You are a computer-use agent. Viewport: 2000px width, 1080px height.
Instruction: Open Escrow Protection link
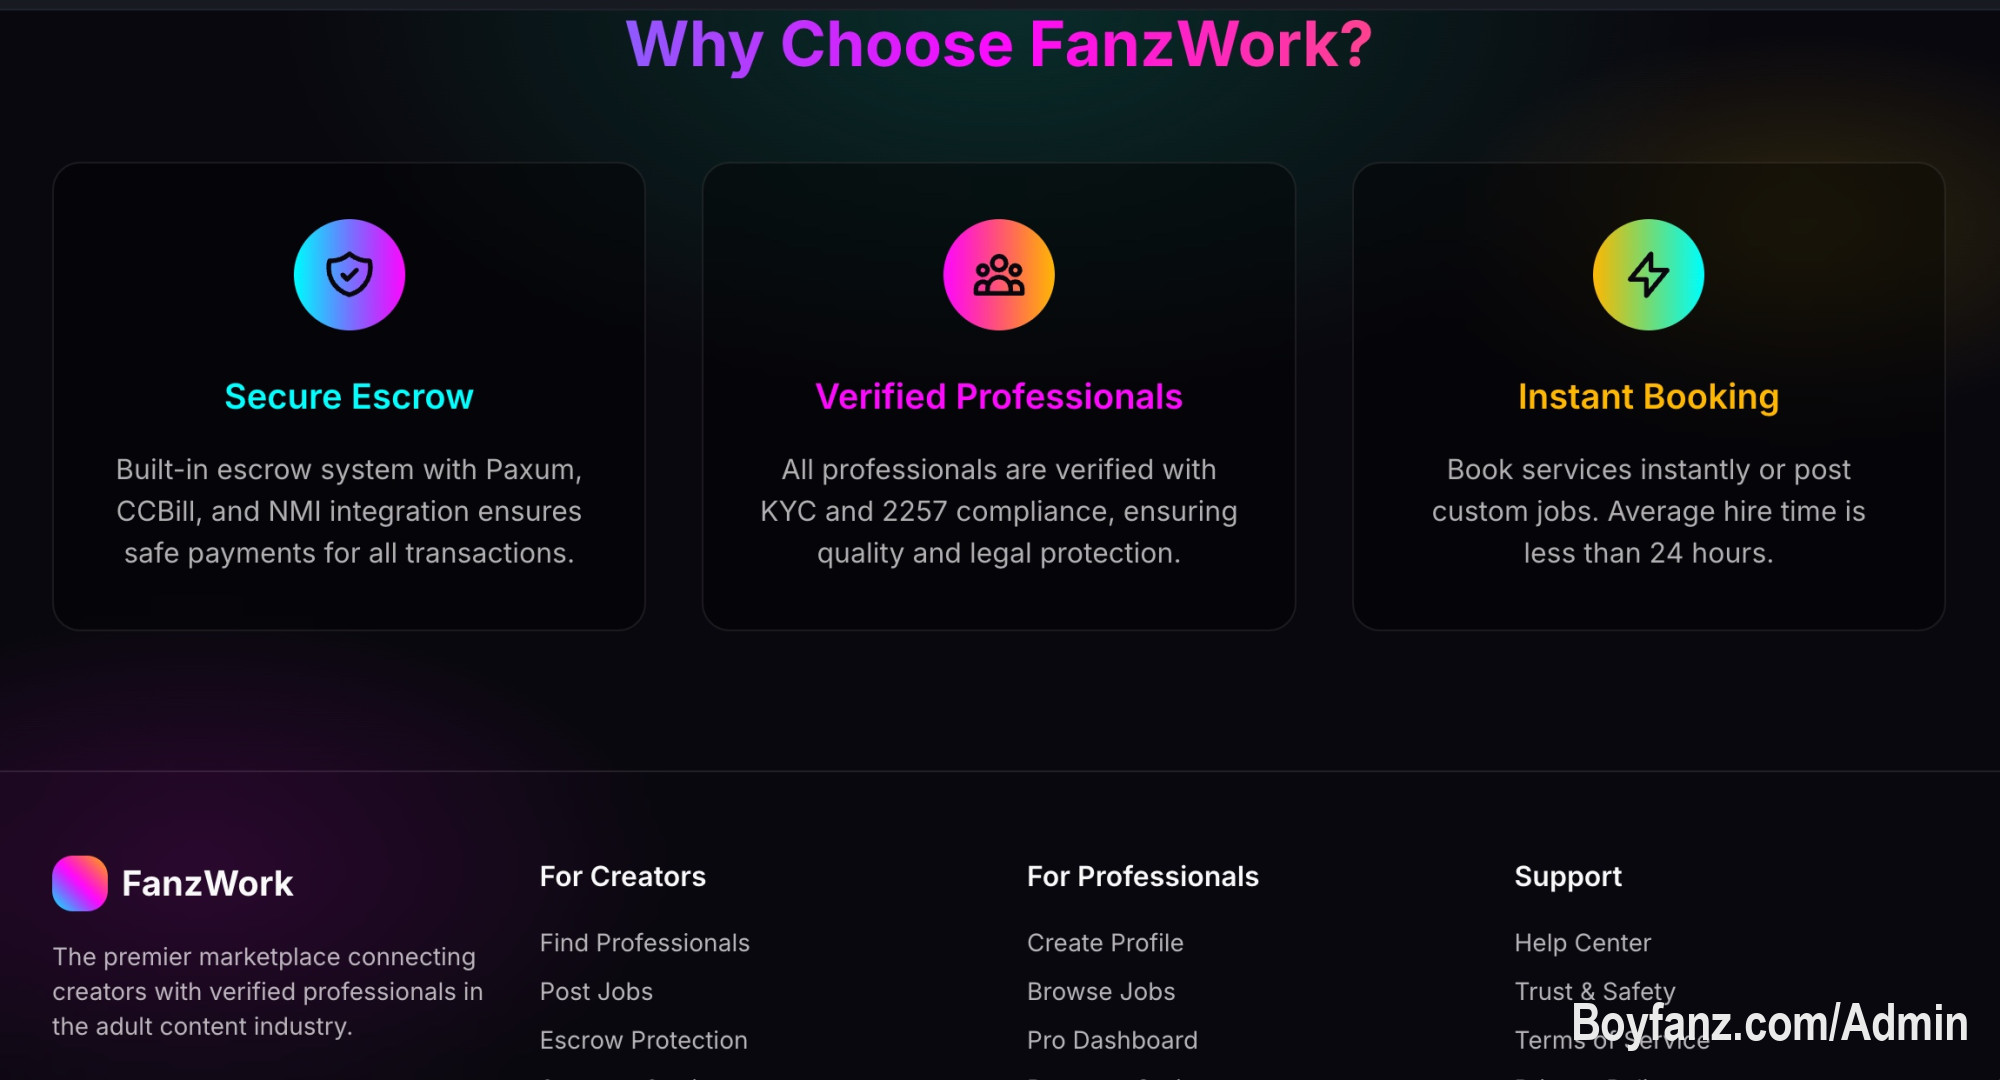tap(643, 1041)
